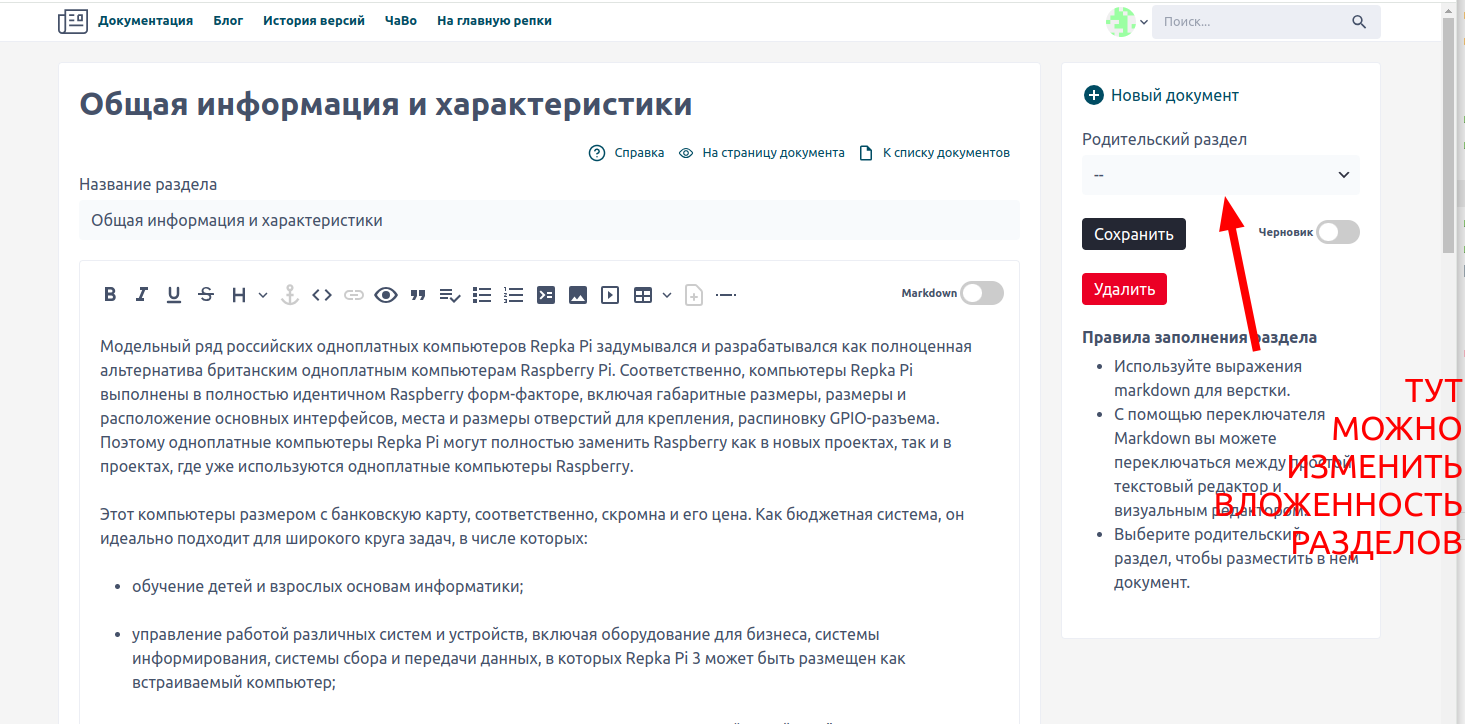
Task: Open the Документация menu item
Action: [x=145, y=21]
